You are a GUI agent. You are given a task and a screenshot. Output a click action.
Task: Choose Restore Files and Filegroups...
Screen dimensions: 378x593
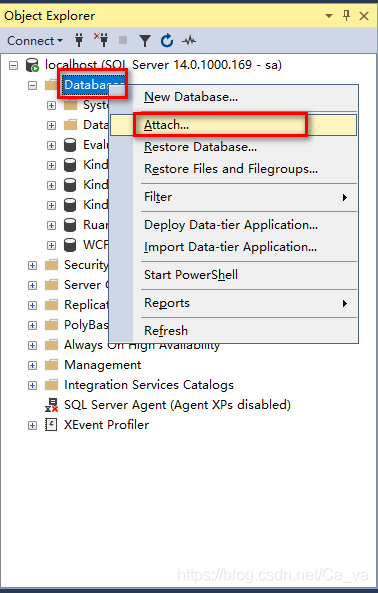click(233, 169)
